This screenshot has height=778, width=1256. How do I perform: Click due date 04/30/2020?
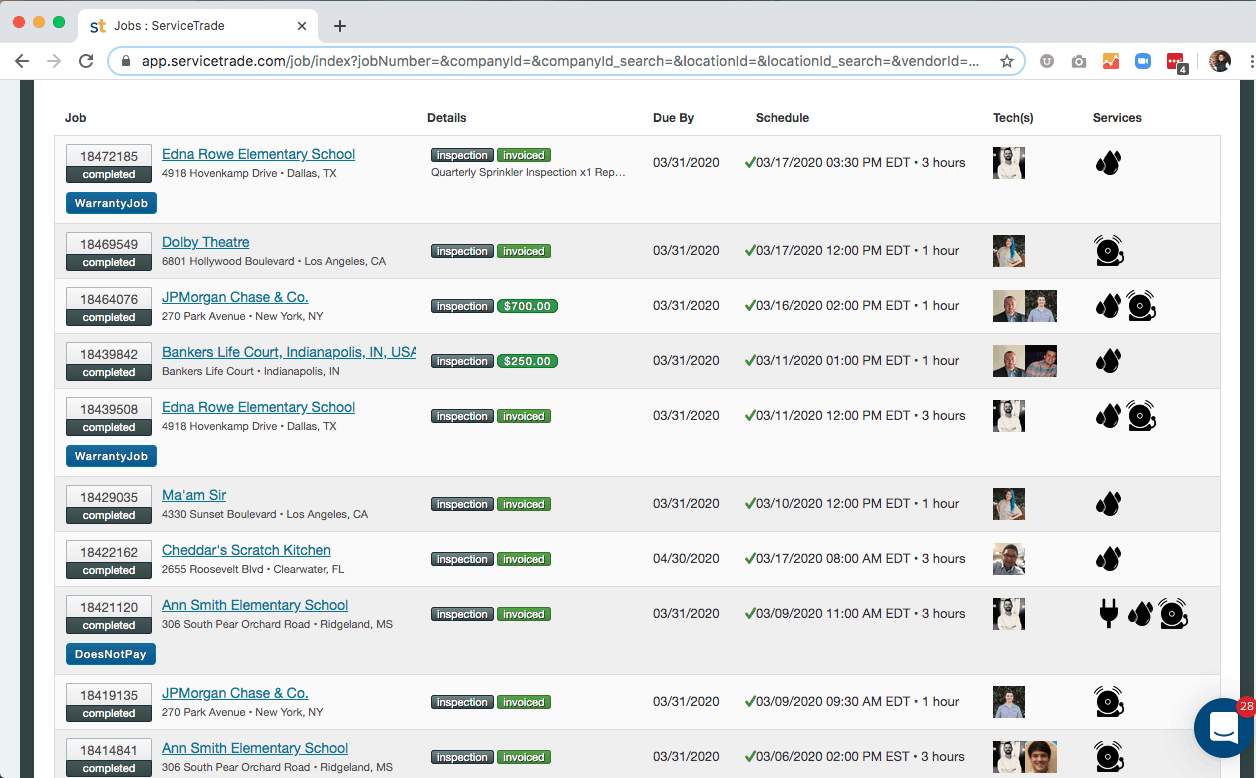pyautogui.click(x=686, y=558)
